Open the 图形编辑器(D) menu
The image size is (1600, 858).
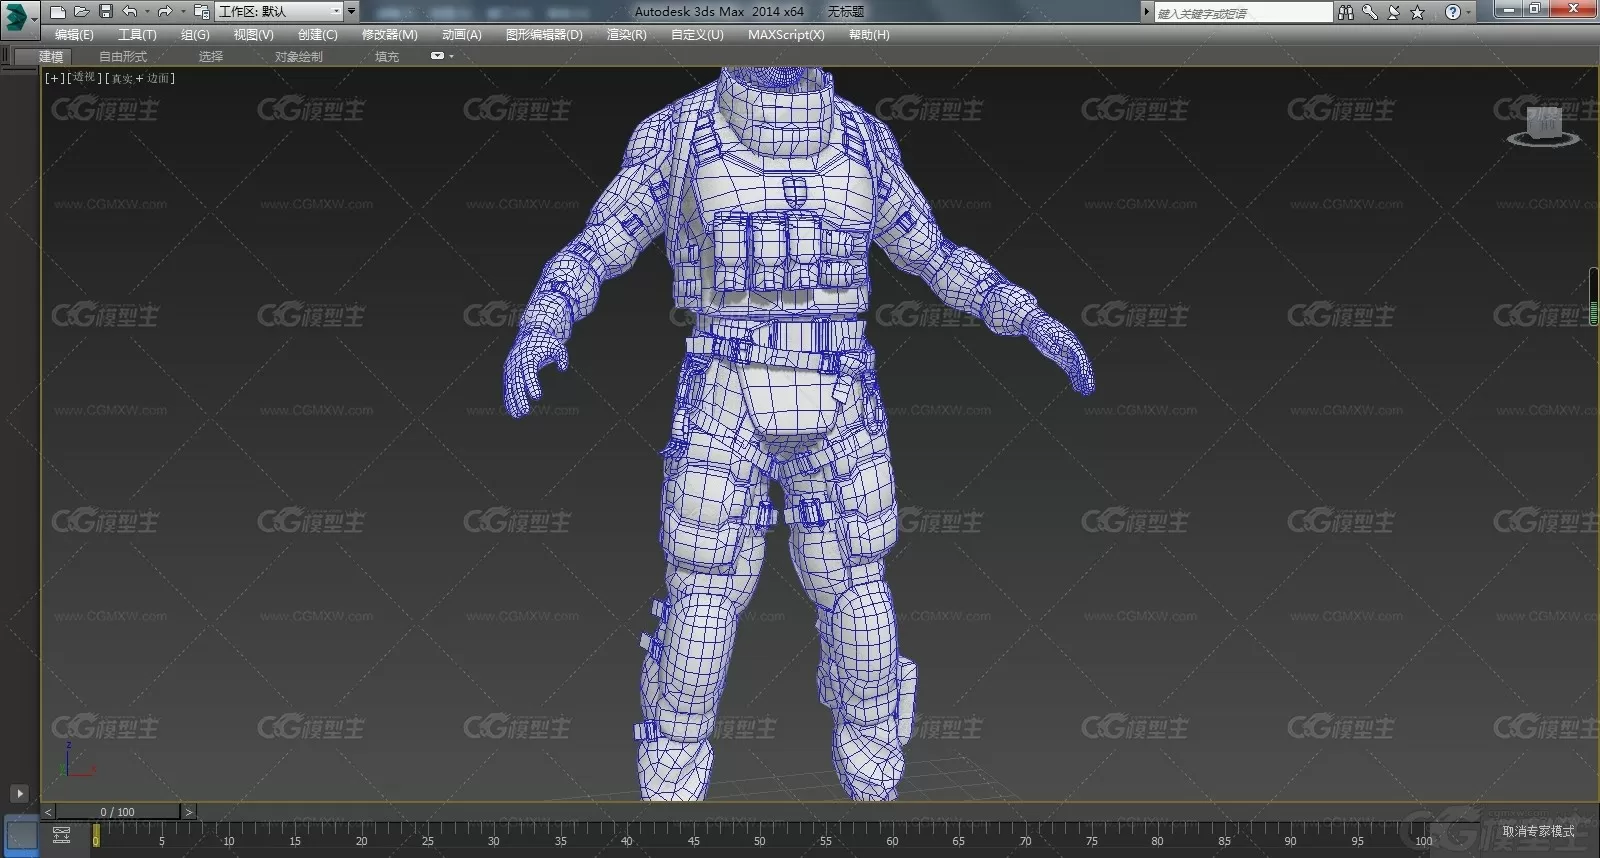pyautogui.click(x=544, y=34)
